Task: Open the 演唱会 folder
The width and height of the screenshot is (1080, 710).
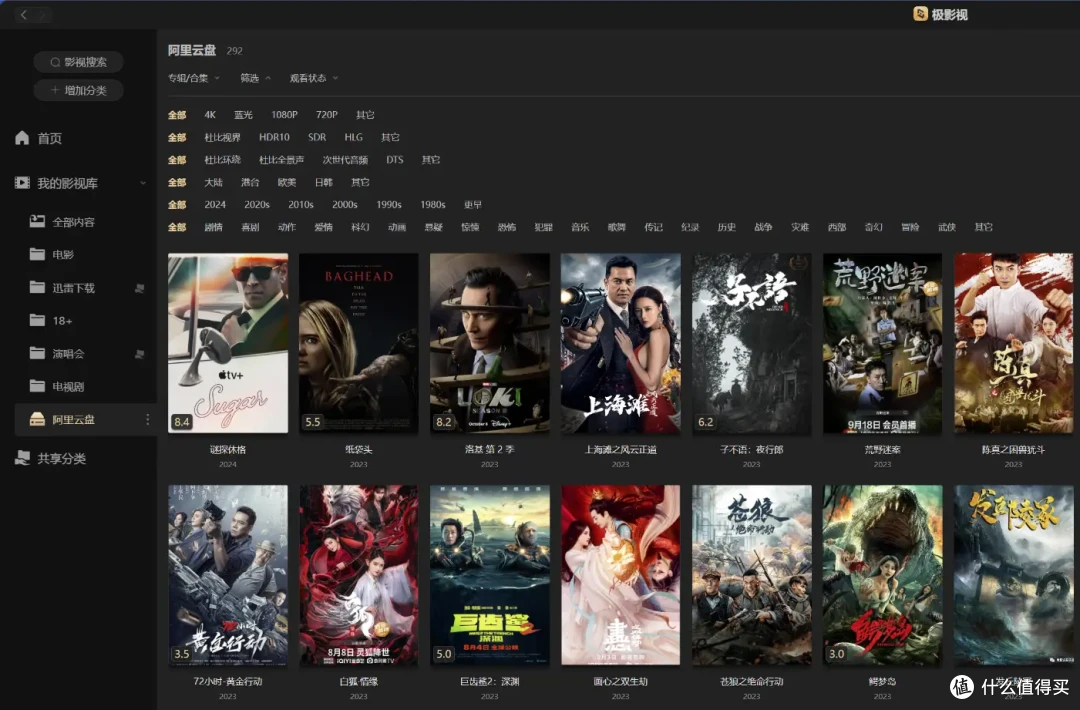Action: (x=56, y=353)
